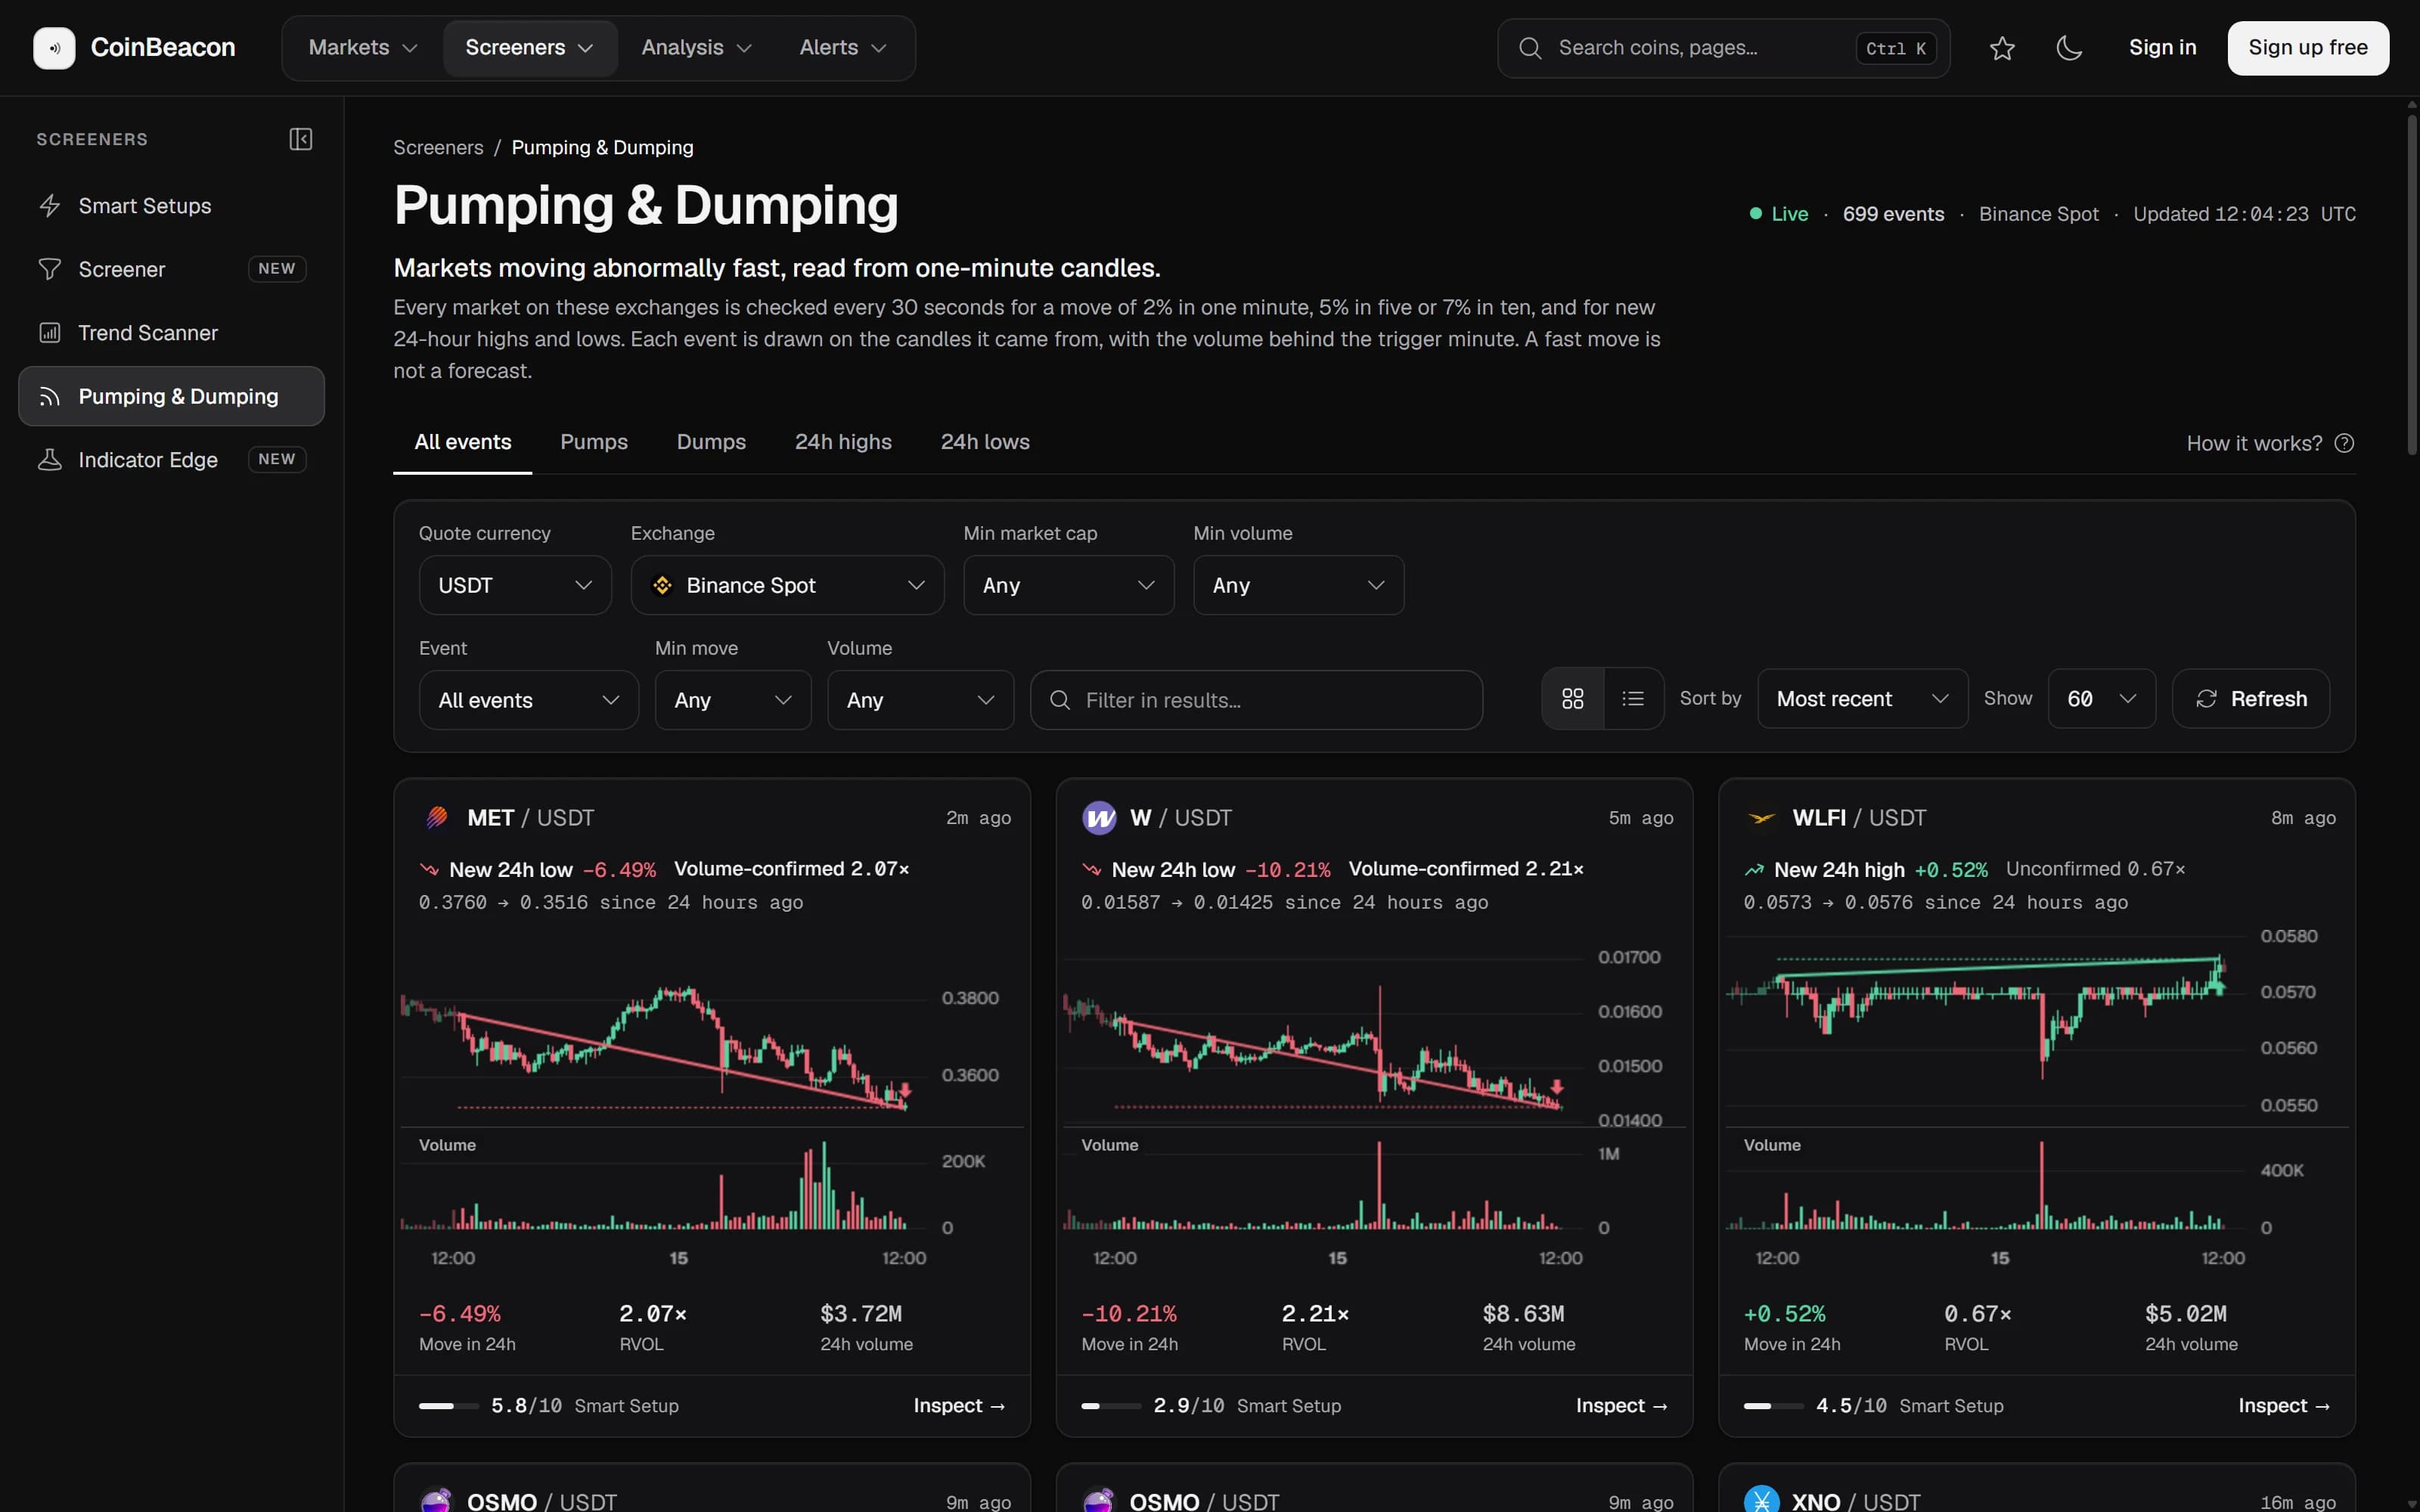Collapse the Screeners sidebar panel icon
Viewport: 2420px width, 1512px height.
coord(301,139)
